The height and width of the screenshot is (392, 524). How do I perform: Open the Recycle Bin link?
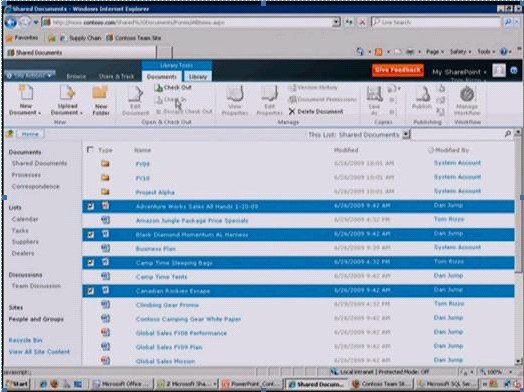point(25,340)
